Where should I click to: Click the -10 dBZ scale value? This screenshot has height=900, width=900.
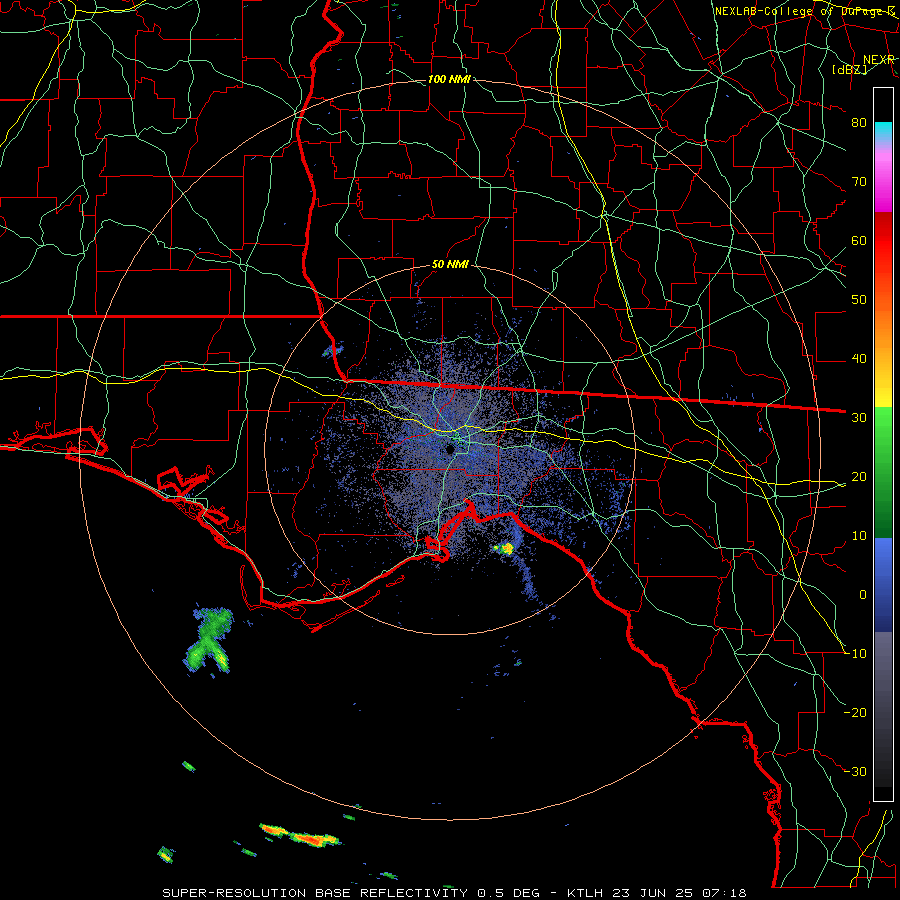point(856,654)
